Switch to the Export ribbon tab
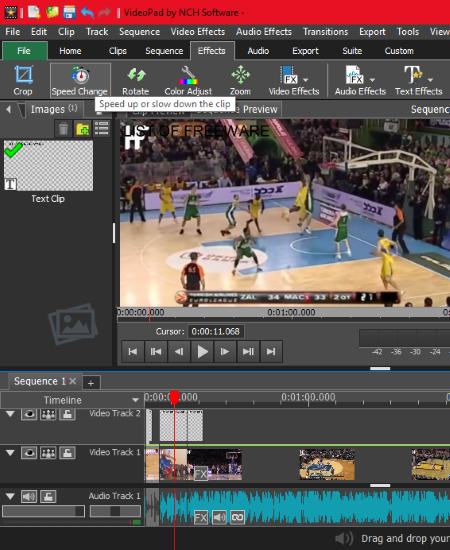The image size is (450, 550). pyautogui.click(x=305, y=51)
